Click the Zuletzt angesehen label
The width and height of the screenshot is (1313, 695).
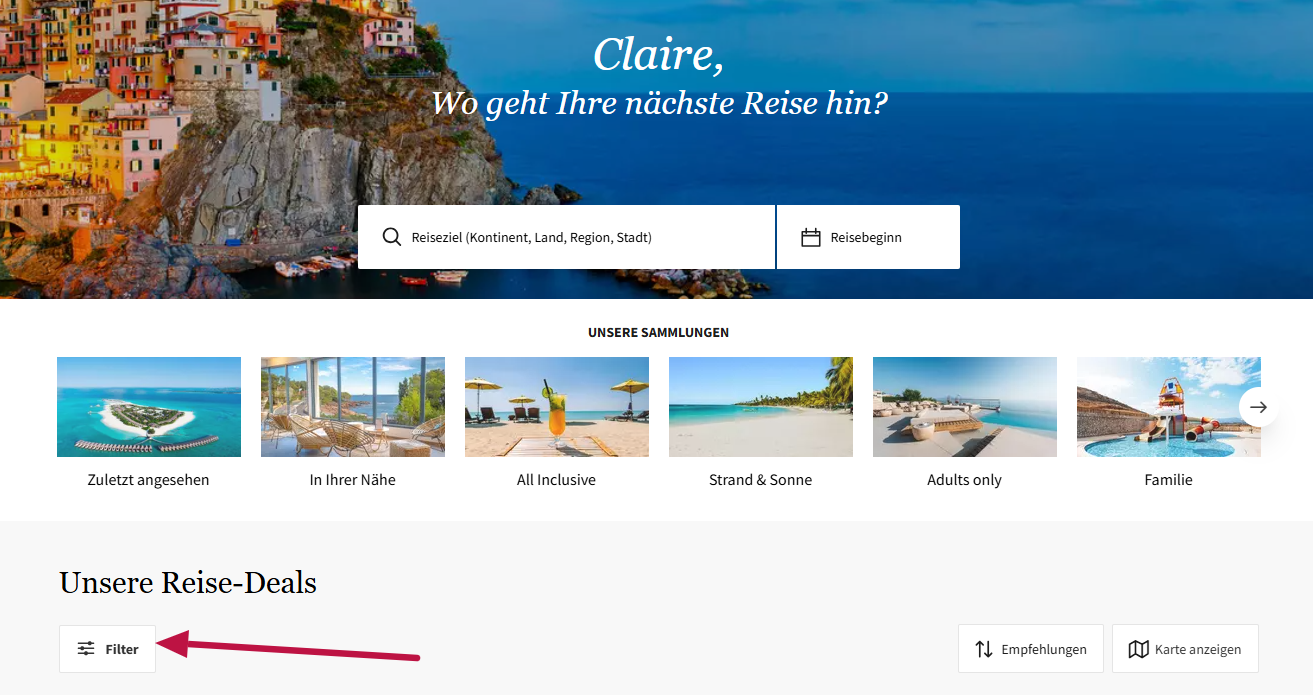coord(149,480)
